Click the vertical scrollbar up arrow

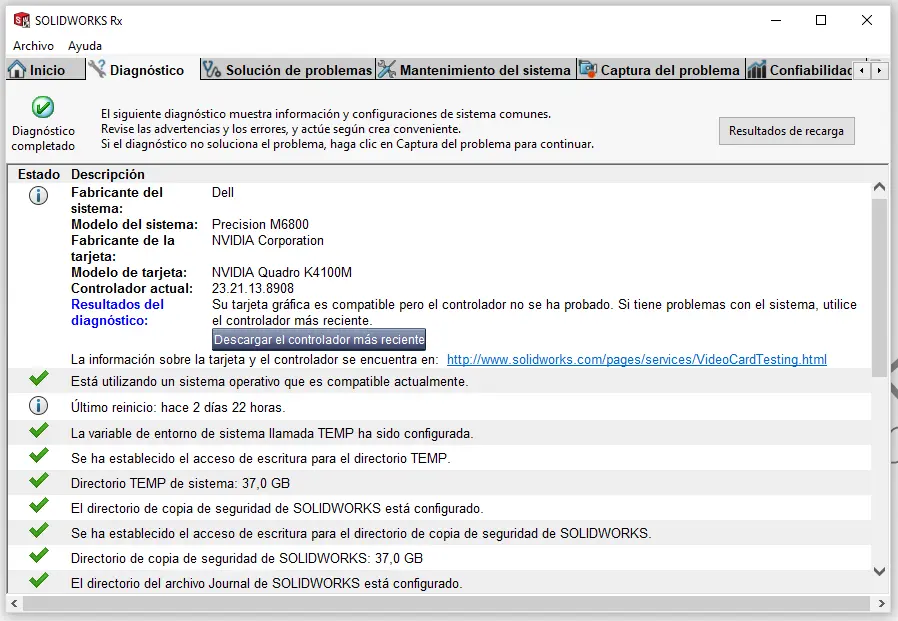click(879, 185)
